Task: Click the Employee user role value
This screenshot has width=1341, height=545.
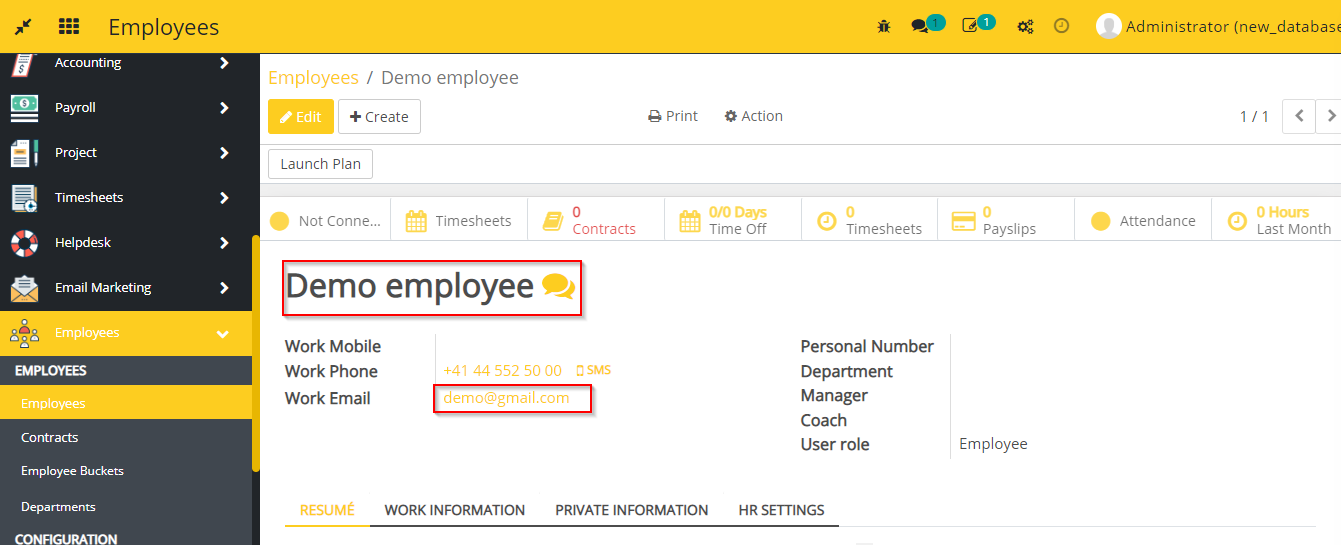Action: pyautogui.click(x=993, y=444)
